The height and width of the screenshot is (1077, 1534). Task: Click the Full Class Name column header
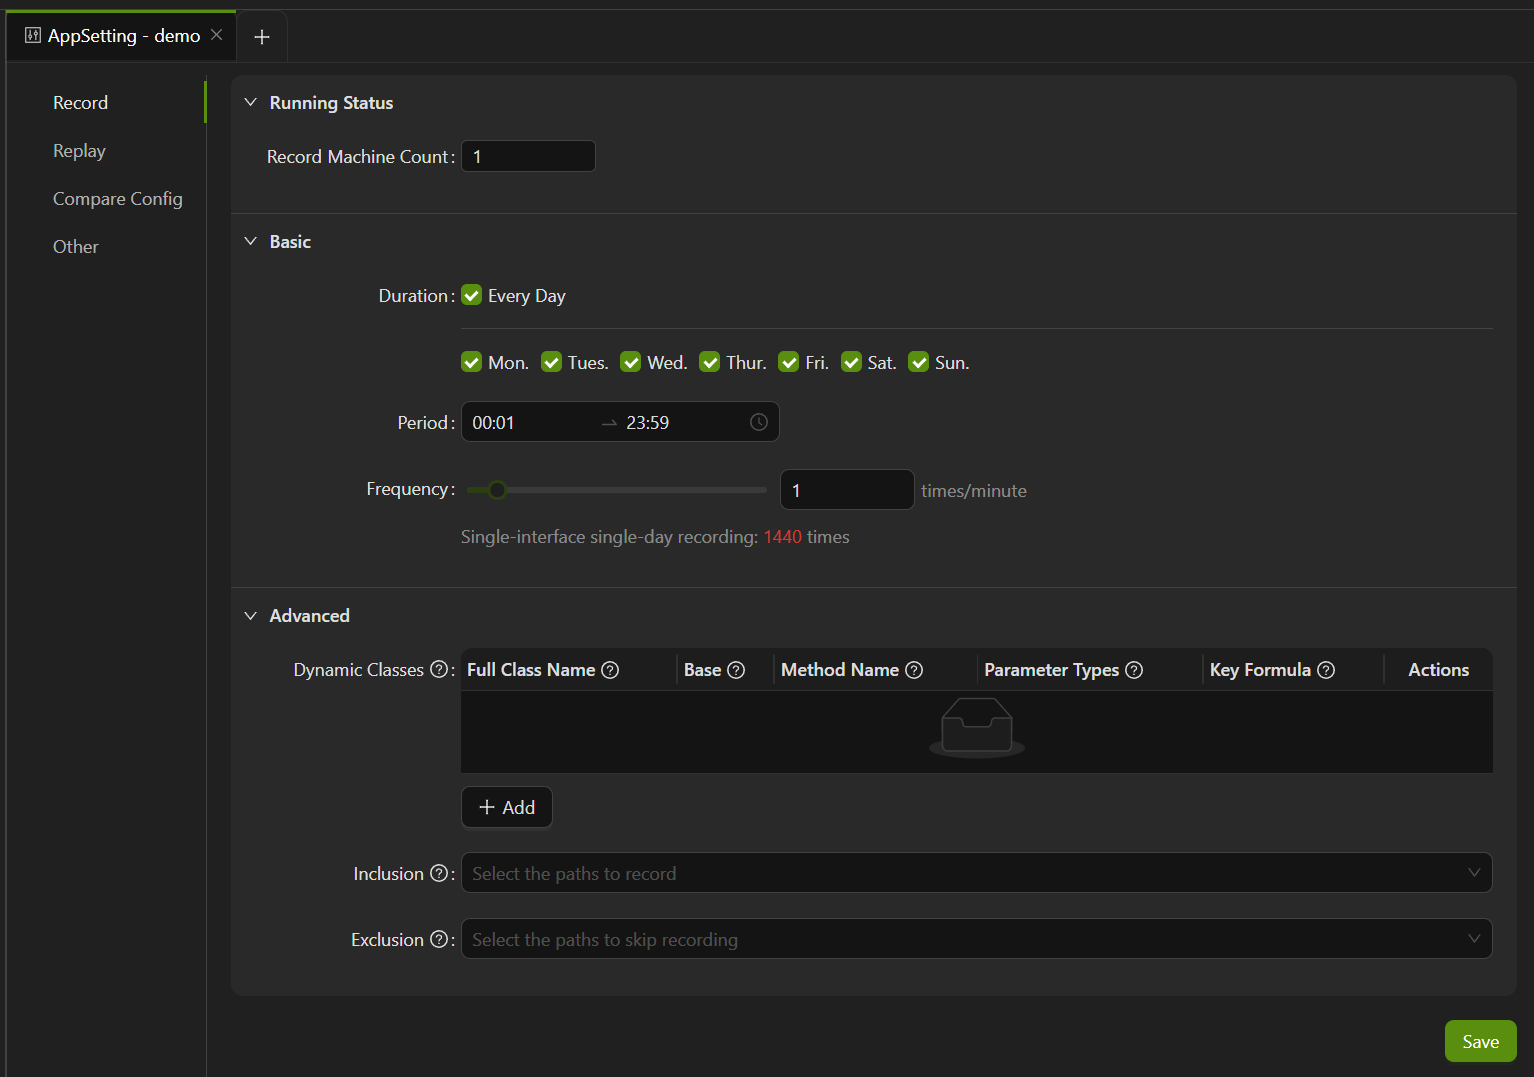(x=531, y=670)
